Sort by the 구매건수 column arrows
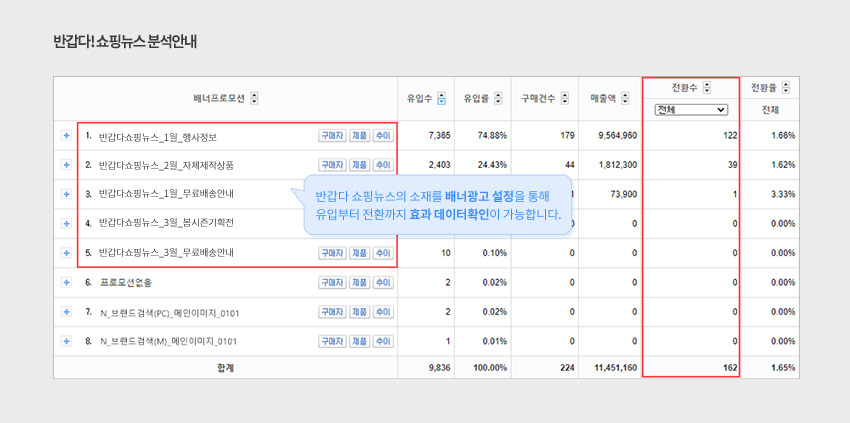 (x=564, y=99)
